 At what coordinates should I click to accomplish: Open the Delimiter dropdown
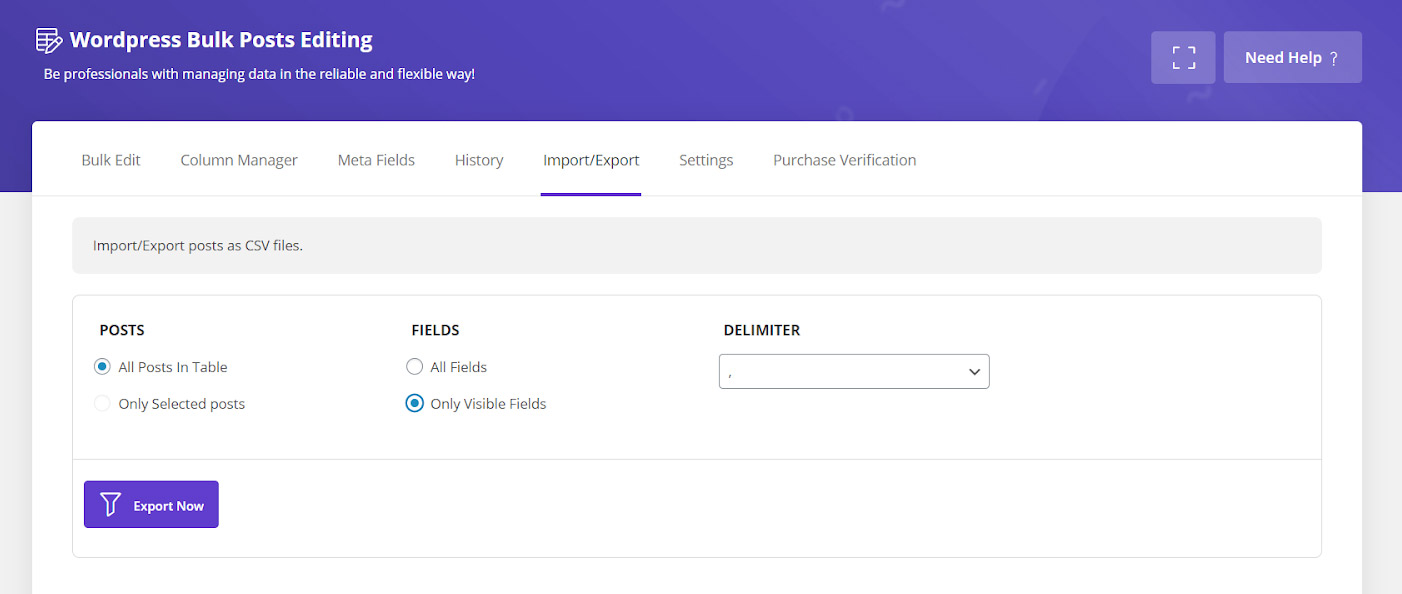point(854,371)
